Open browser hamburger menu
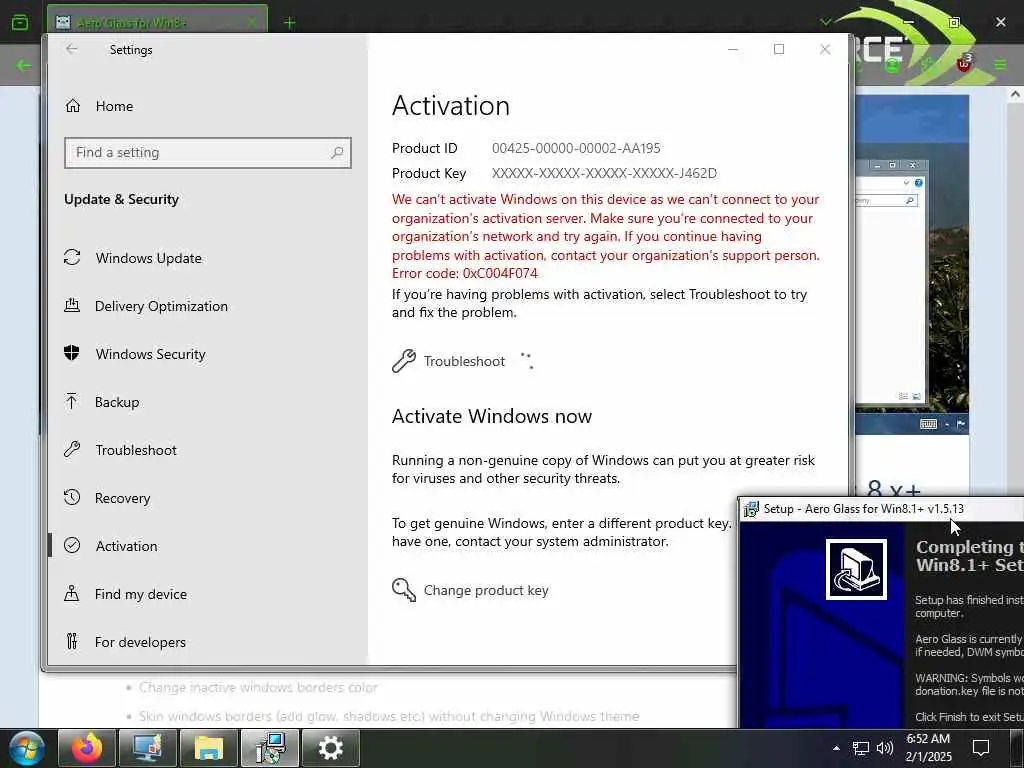The width and height of the screenshot is (1024, 768). pos(1000,65)
